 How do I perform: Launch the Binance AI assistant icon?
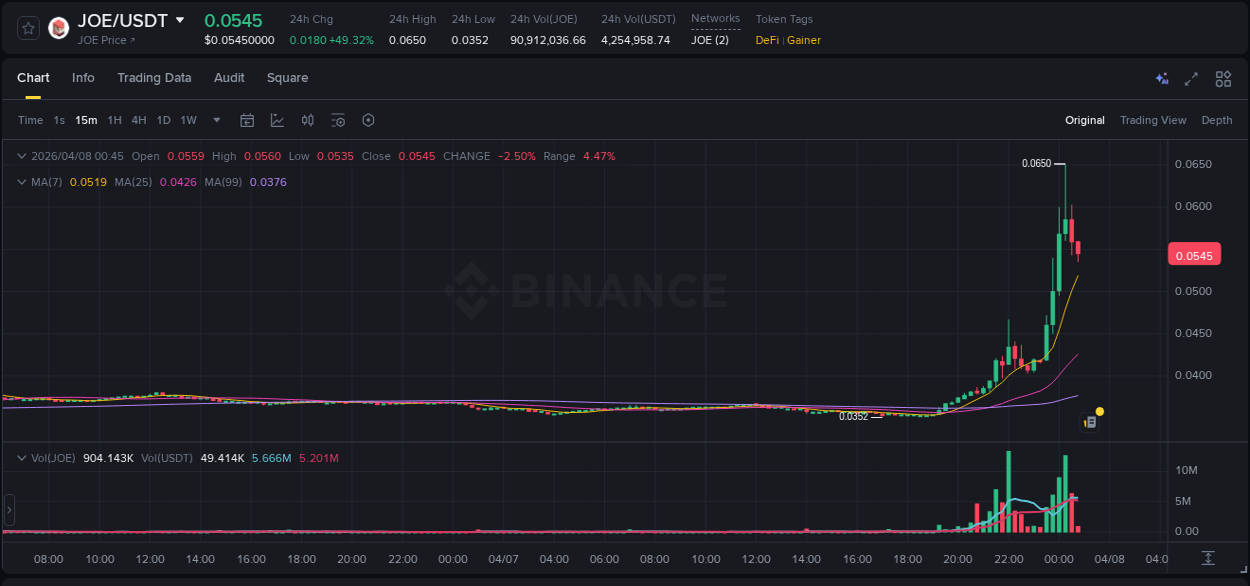[1160, 78]
